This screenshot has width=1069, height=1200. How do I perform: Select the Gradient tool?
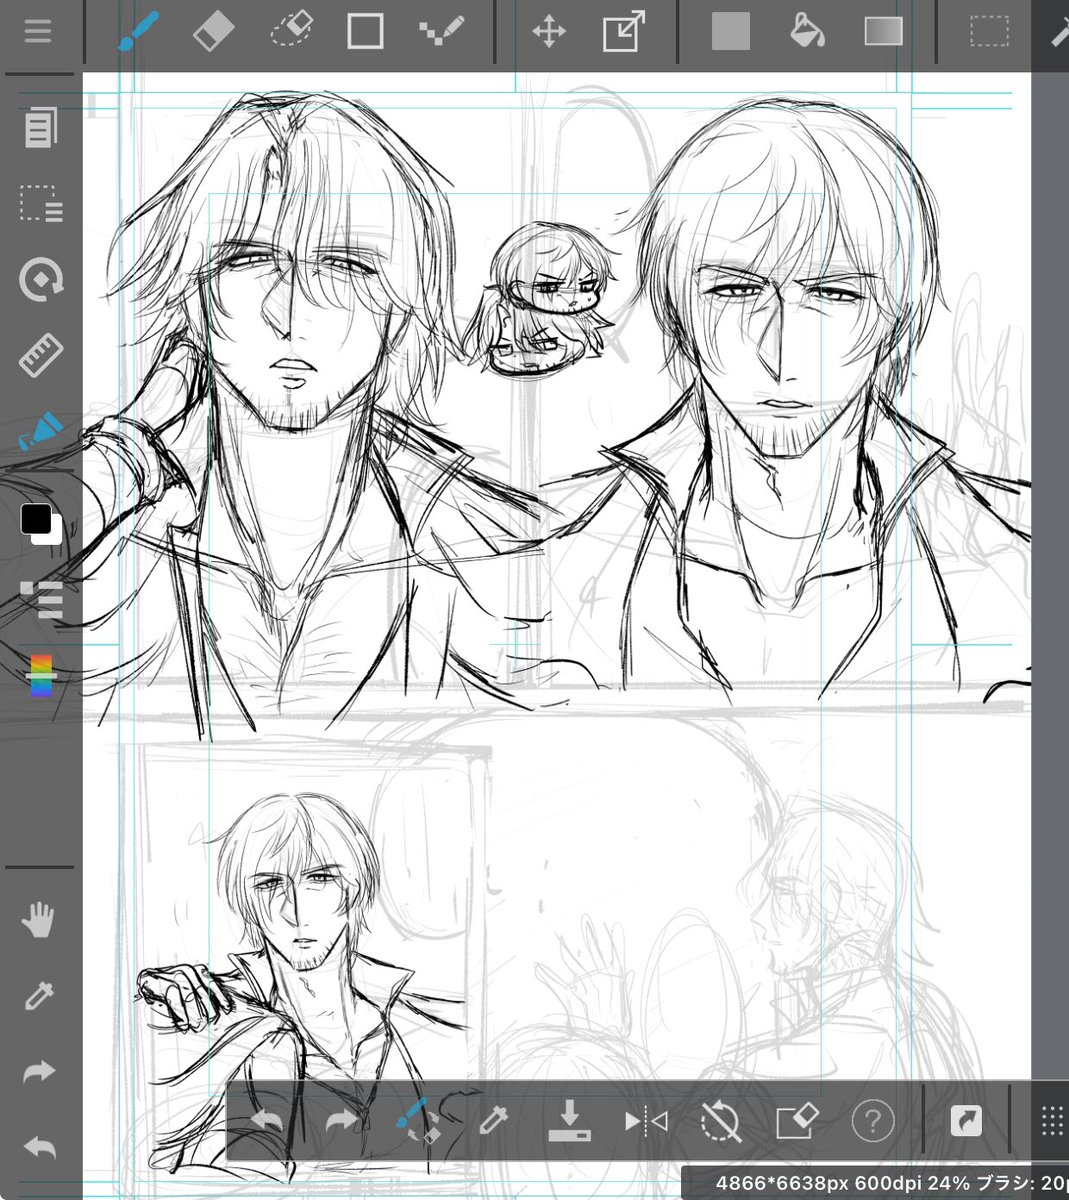click(883, 31)
